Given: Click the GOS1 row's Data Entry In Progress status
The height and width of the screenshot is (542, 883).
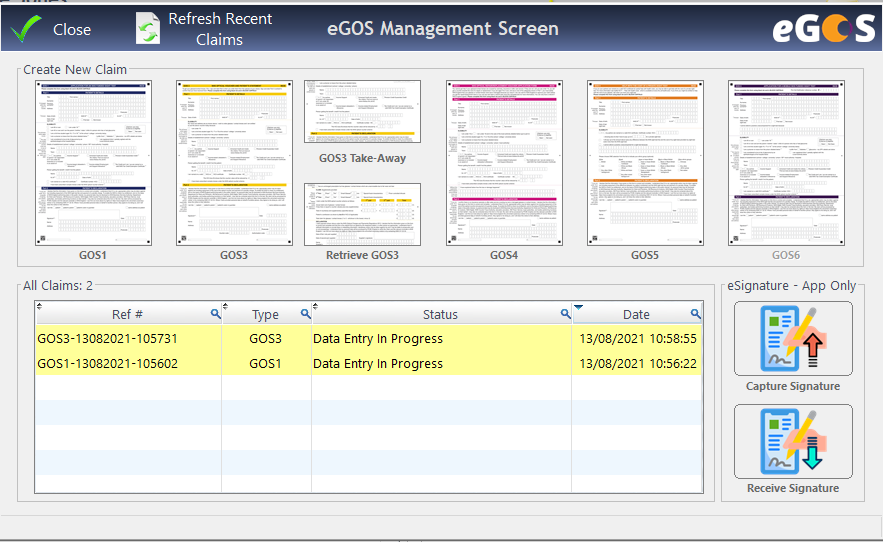Looking at the screenshot, I should (x=378, y=363).
